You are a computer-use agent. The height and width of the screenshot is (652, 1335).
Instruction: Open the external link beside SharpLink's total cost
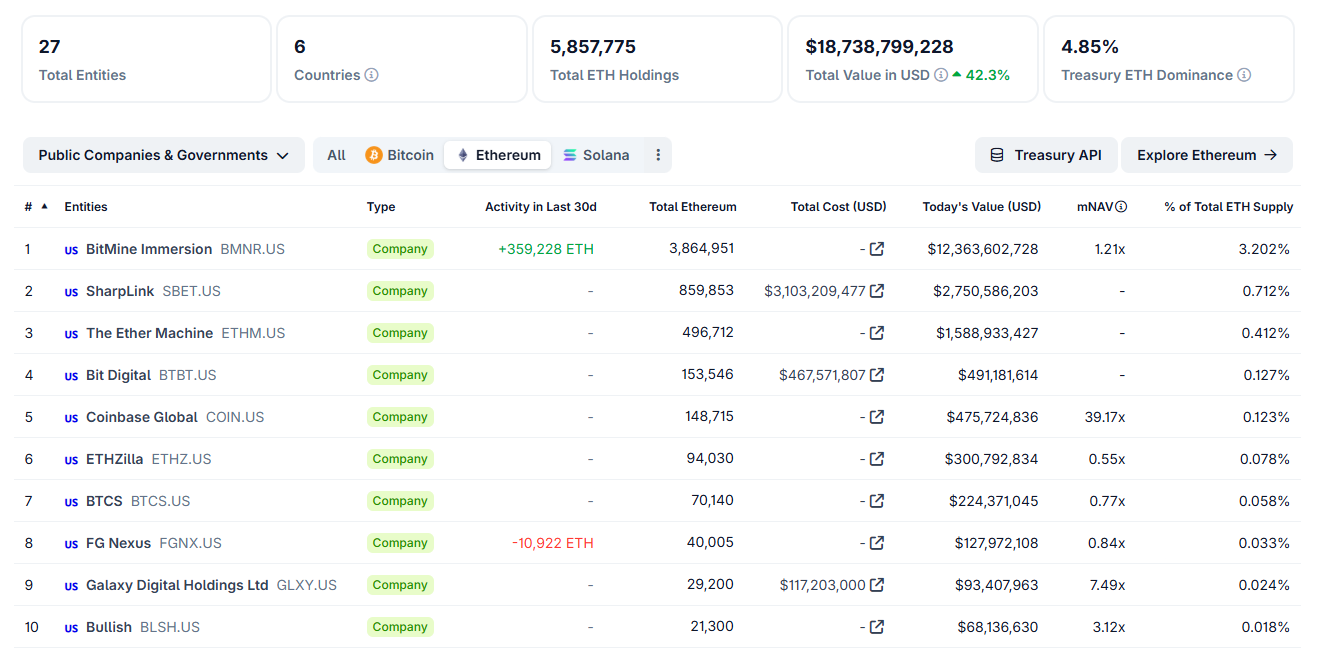click(876, 290)
